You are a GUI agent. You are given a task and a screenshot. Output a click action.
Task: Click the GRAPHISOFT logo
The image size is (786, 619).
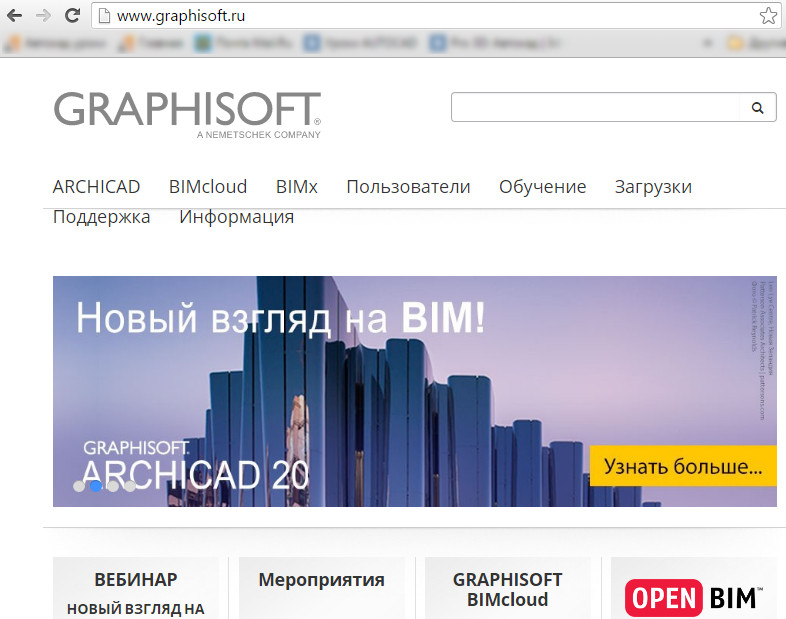click(x=187, y=115)
